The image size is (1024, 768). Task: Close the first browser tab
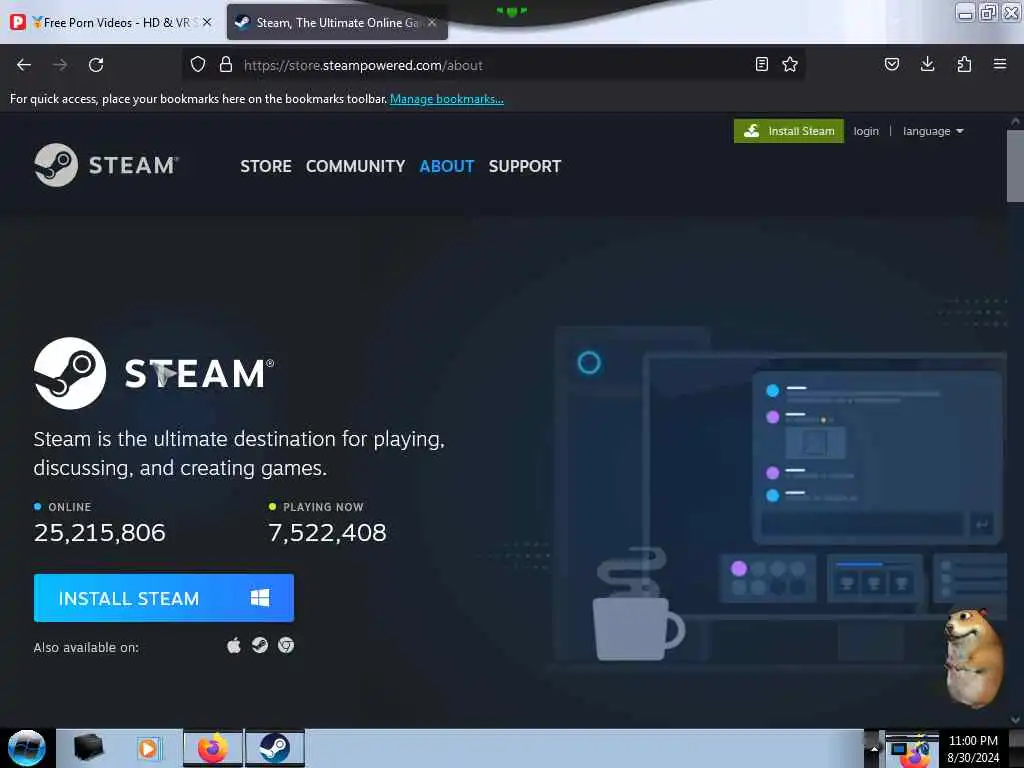pos(207,22)
